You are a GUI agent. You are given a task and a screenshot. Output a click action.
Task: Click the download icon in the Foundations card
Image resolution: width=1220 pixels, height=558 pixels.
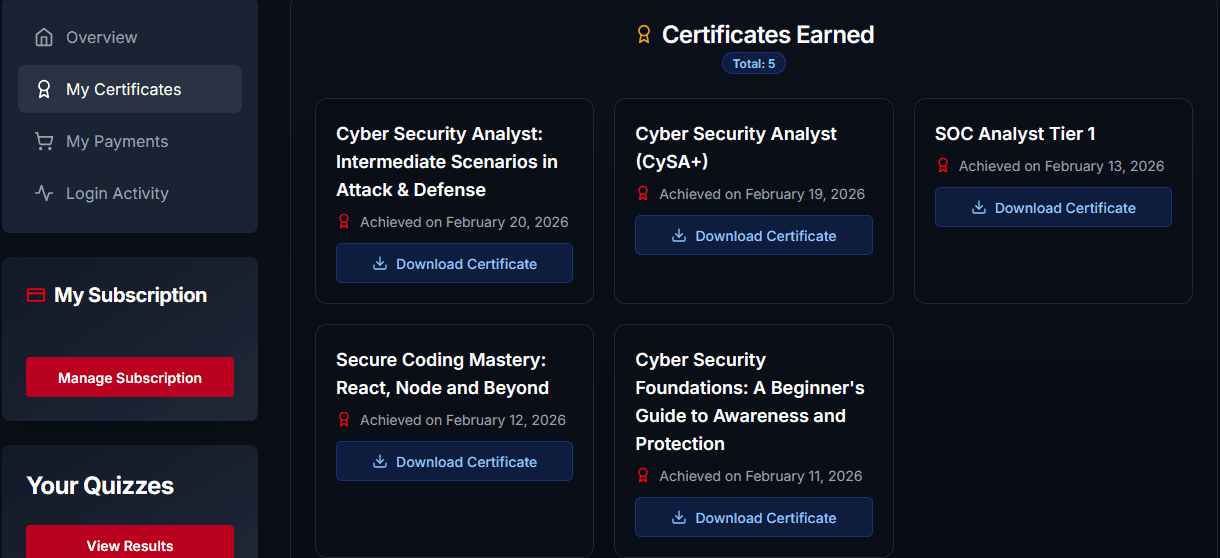pyautogui.click(x=678, y=518)
